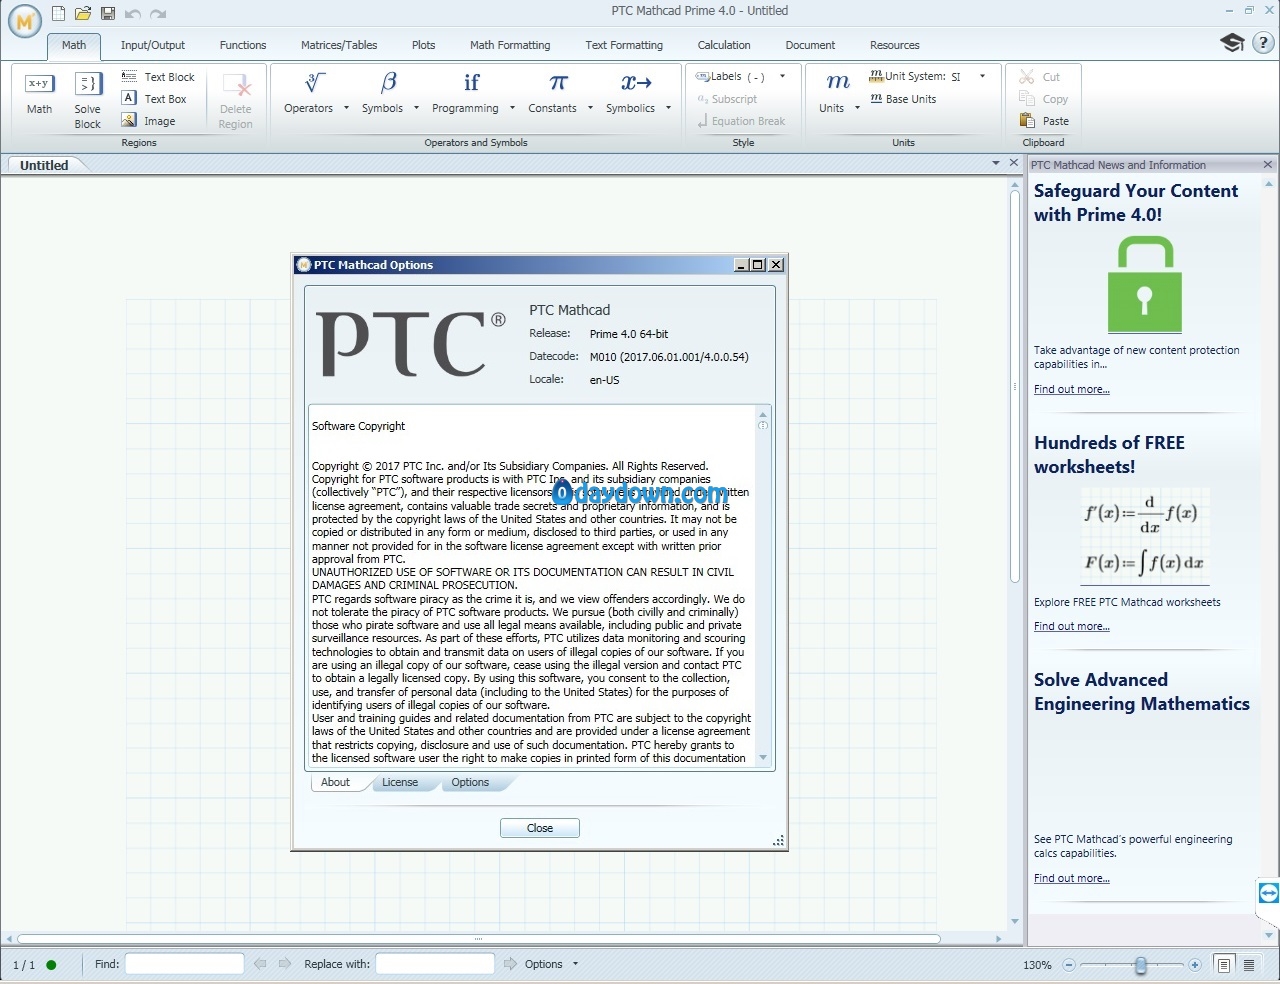The height and width of the screenshot is (984, 1280).
Task: Select the Untitled worksheet tab
Action: [44, 166]
